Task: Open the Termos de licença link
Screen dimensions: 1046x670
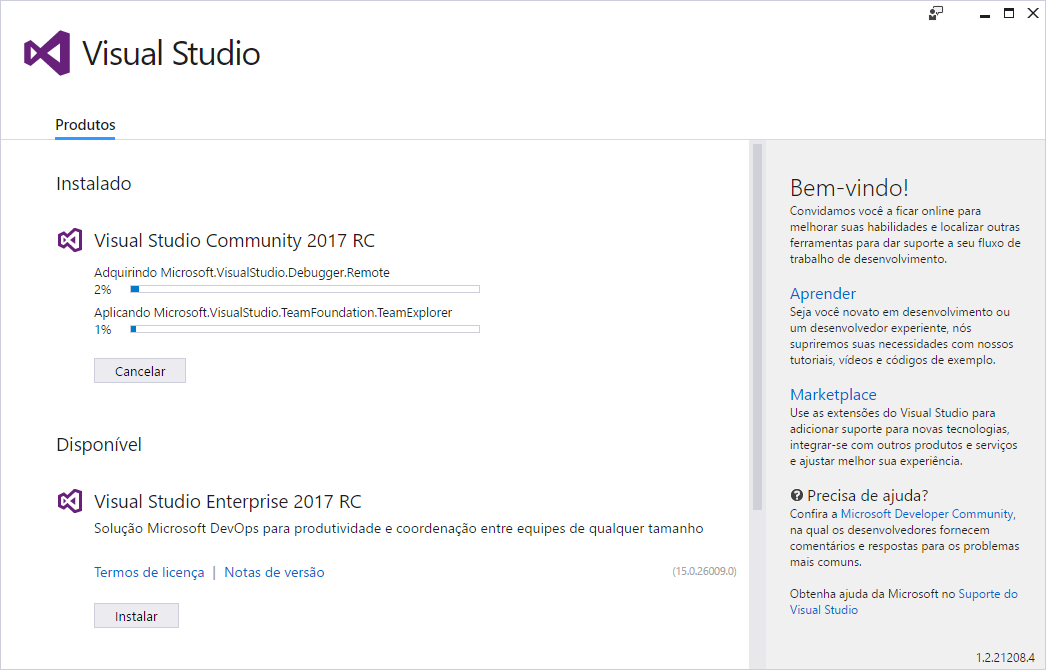Action: coord(148,572)
